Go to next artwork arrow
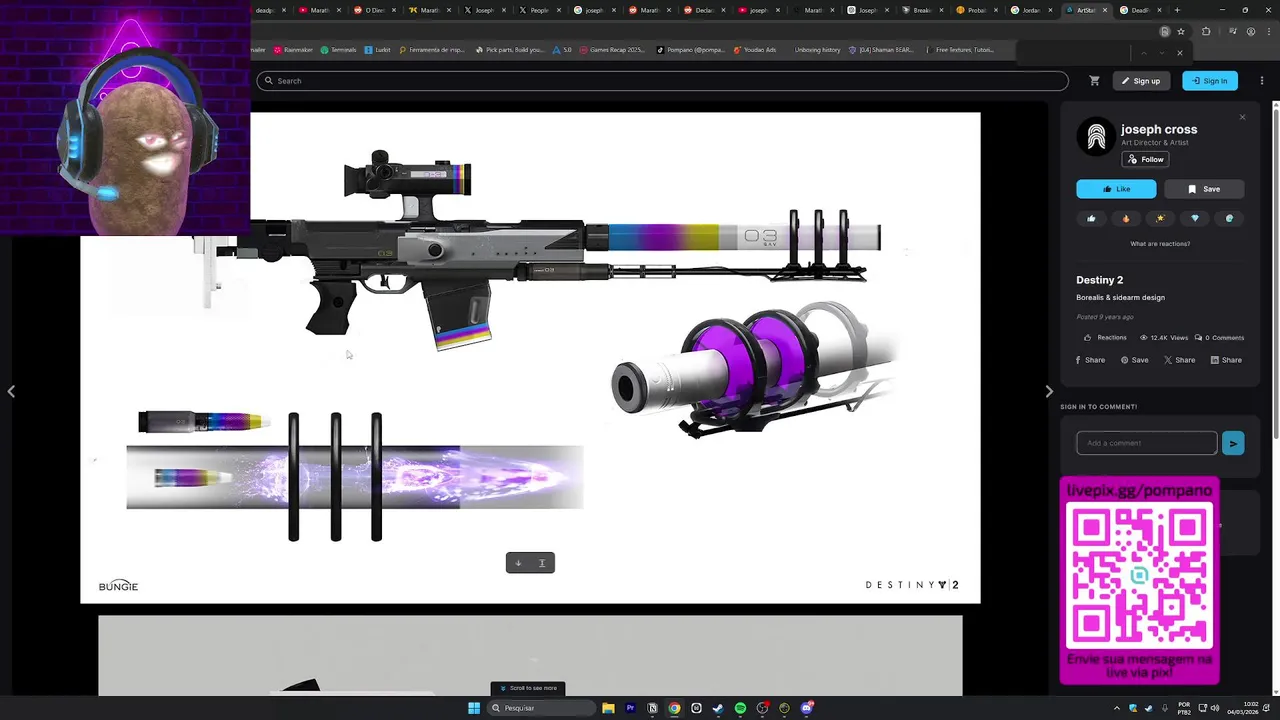This screenshot has width=1280, height=720. pyautogui.click(x=1049, y=391)
